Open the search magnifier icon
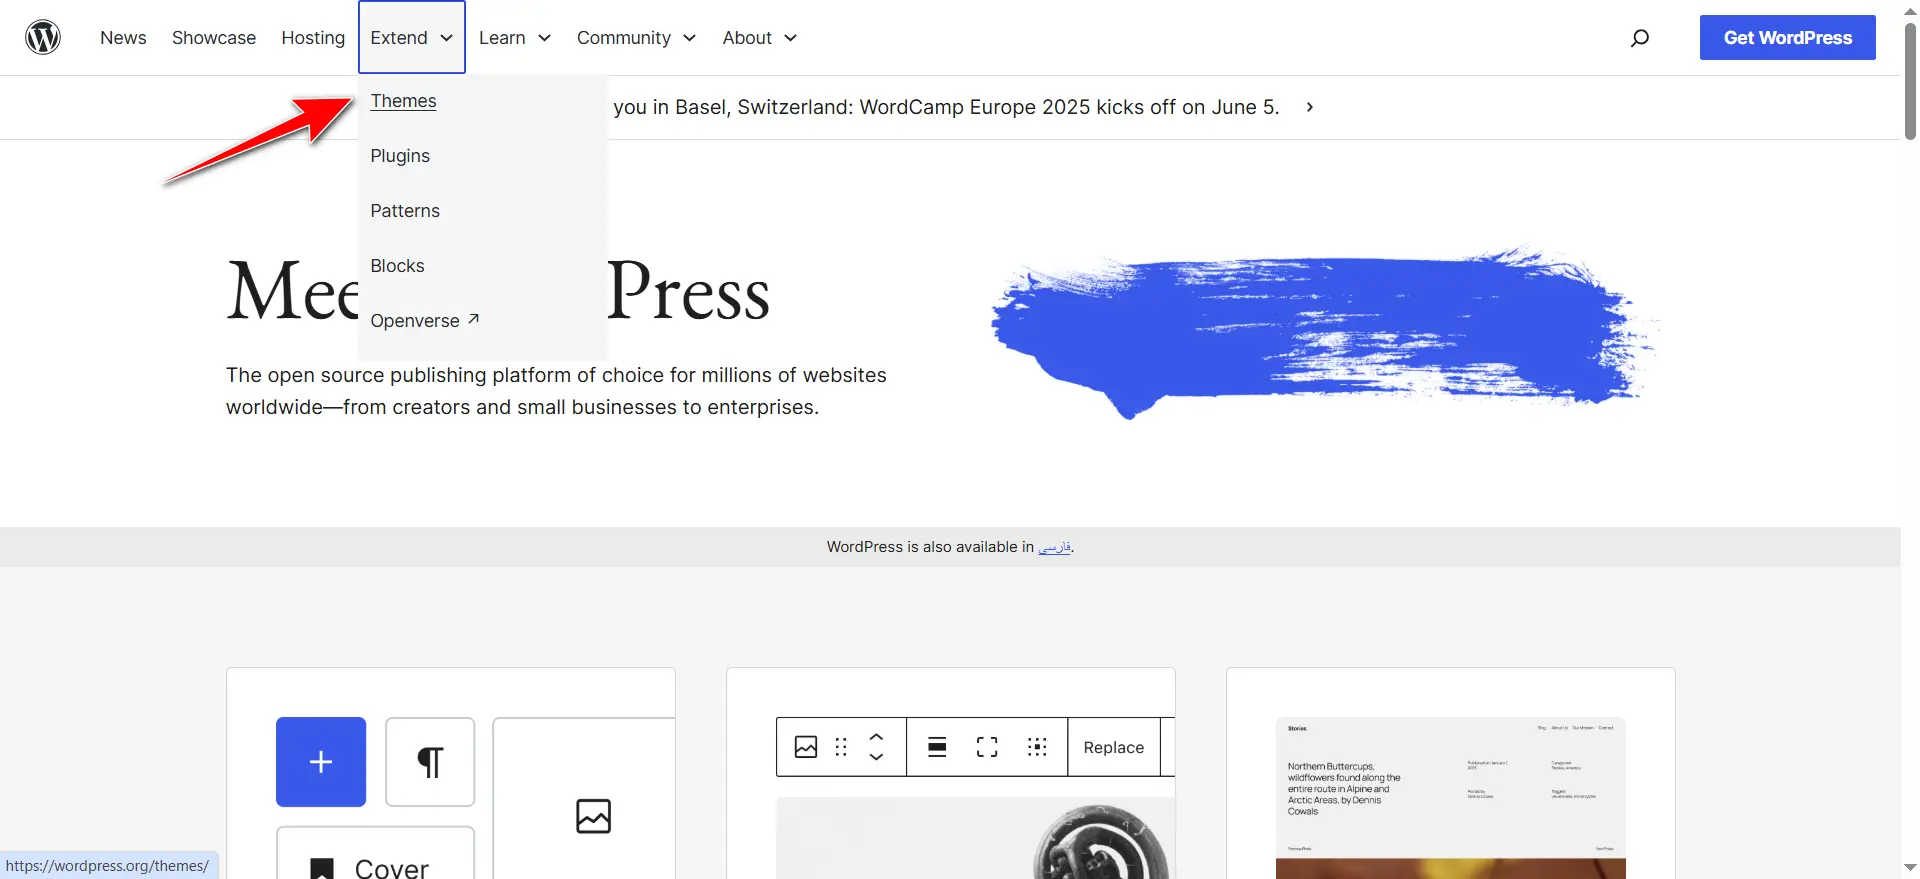 1640,38
